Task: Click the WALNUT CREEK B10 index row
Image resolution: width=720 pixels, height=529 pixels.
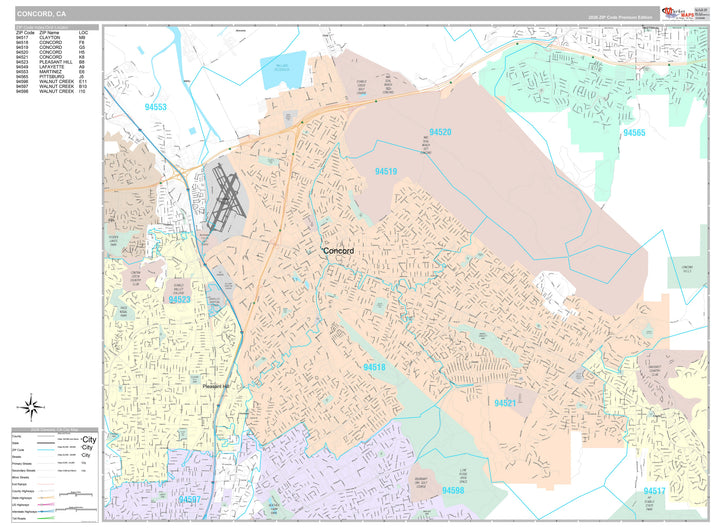Action: [x=51, y=86]
